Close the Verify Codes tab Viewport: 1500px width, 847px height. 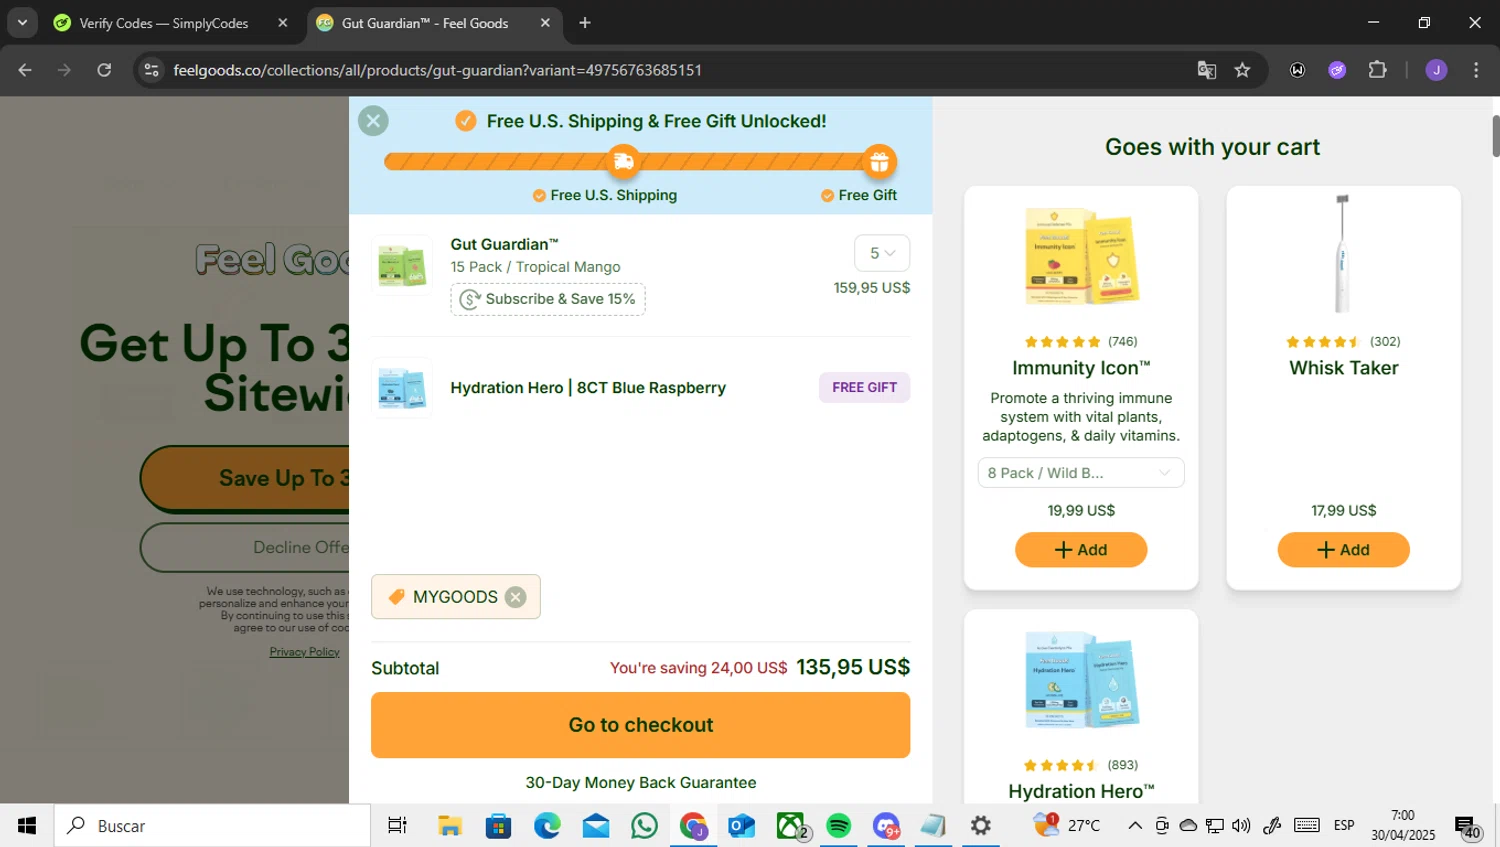click(283, 23)
